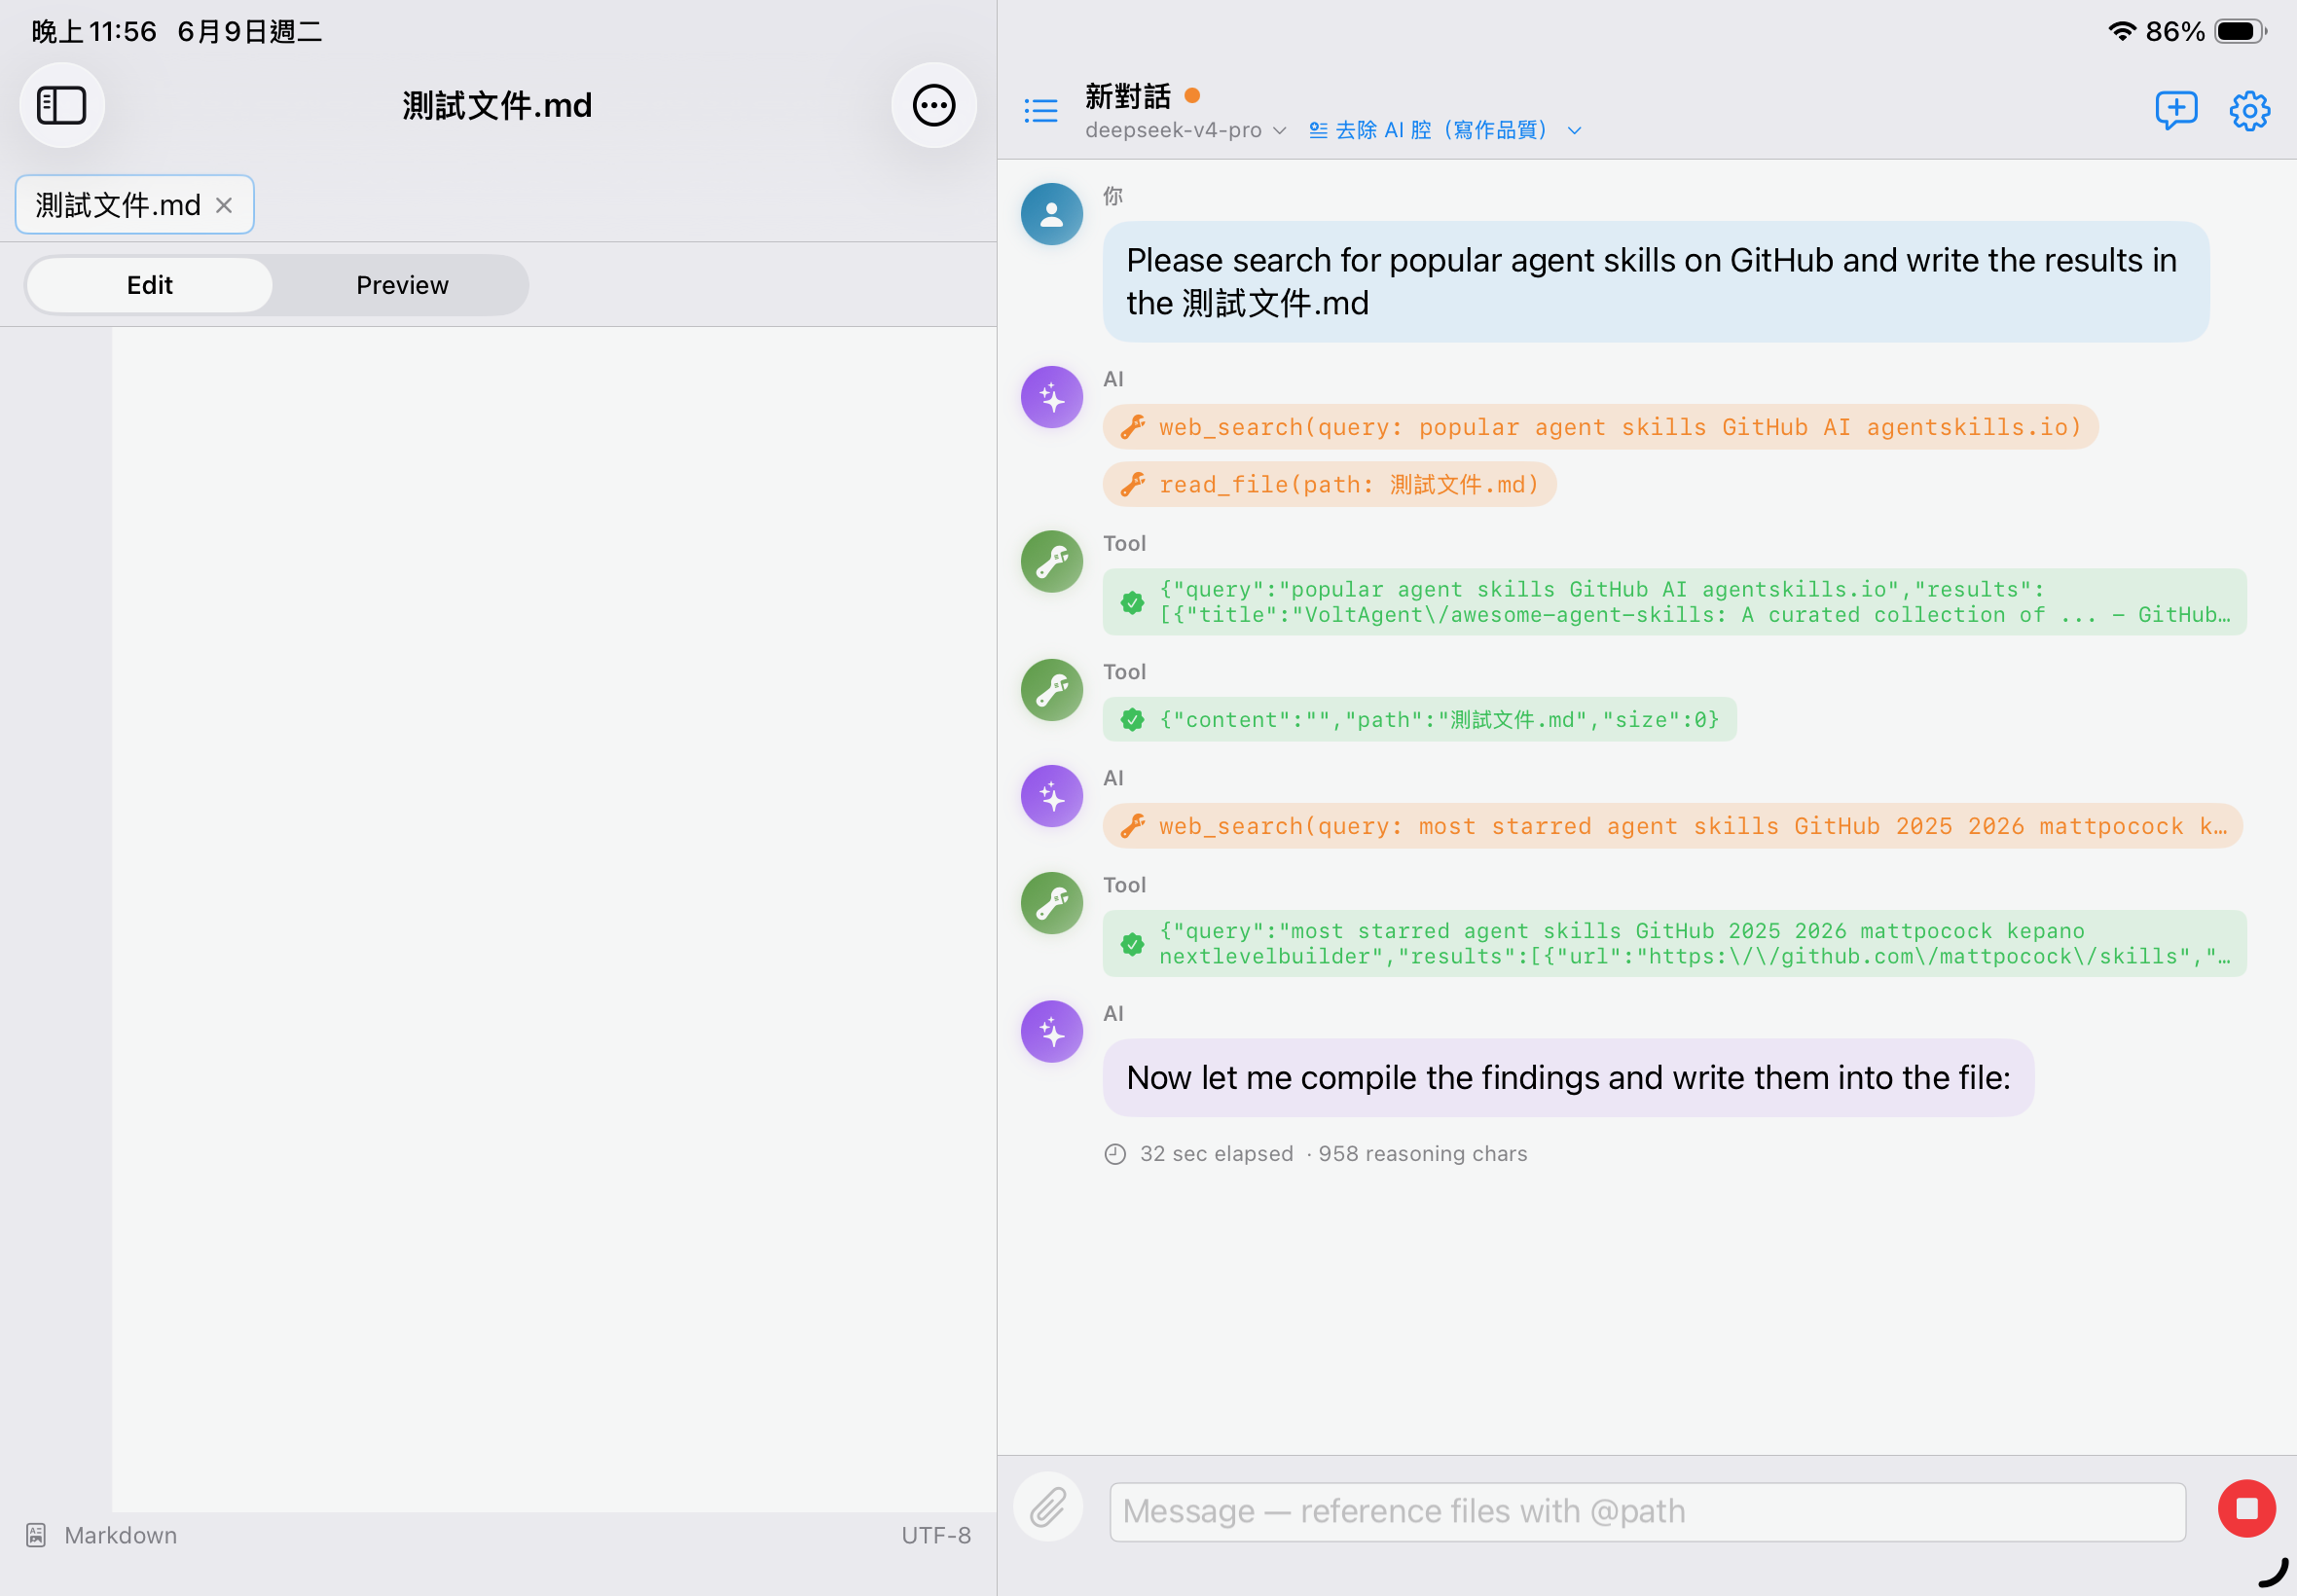Click green check on most starred result

[x=1132, y=943]
